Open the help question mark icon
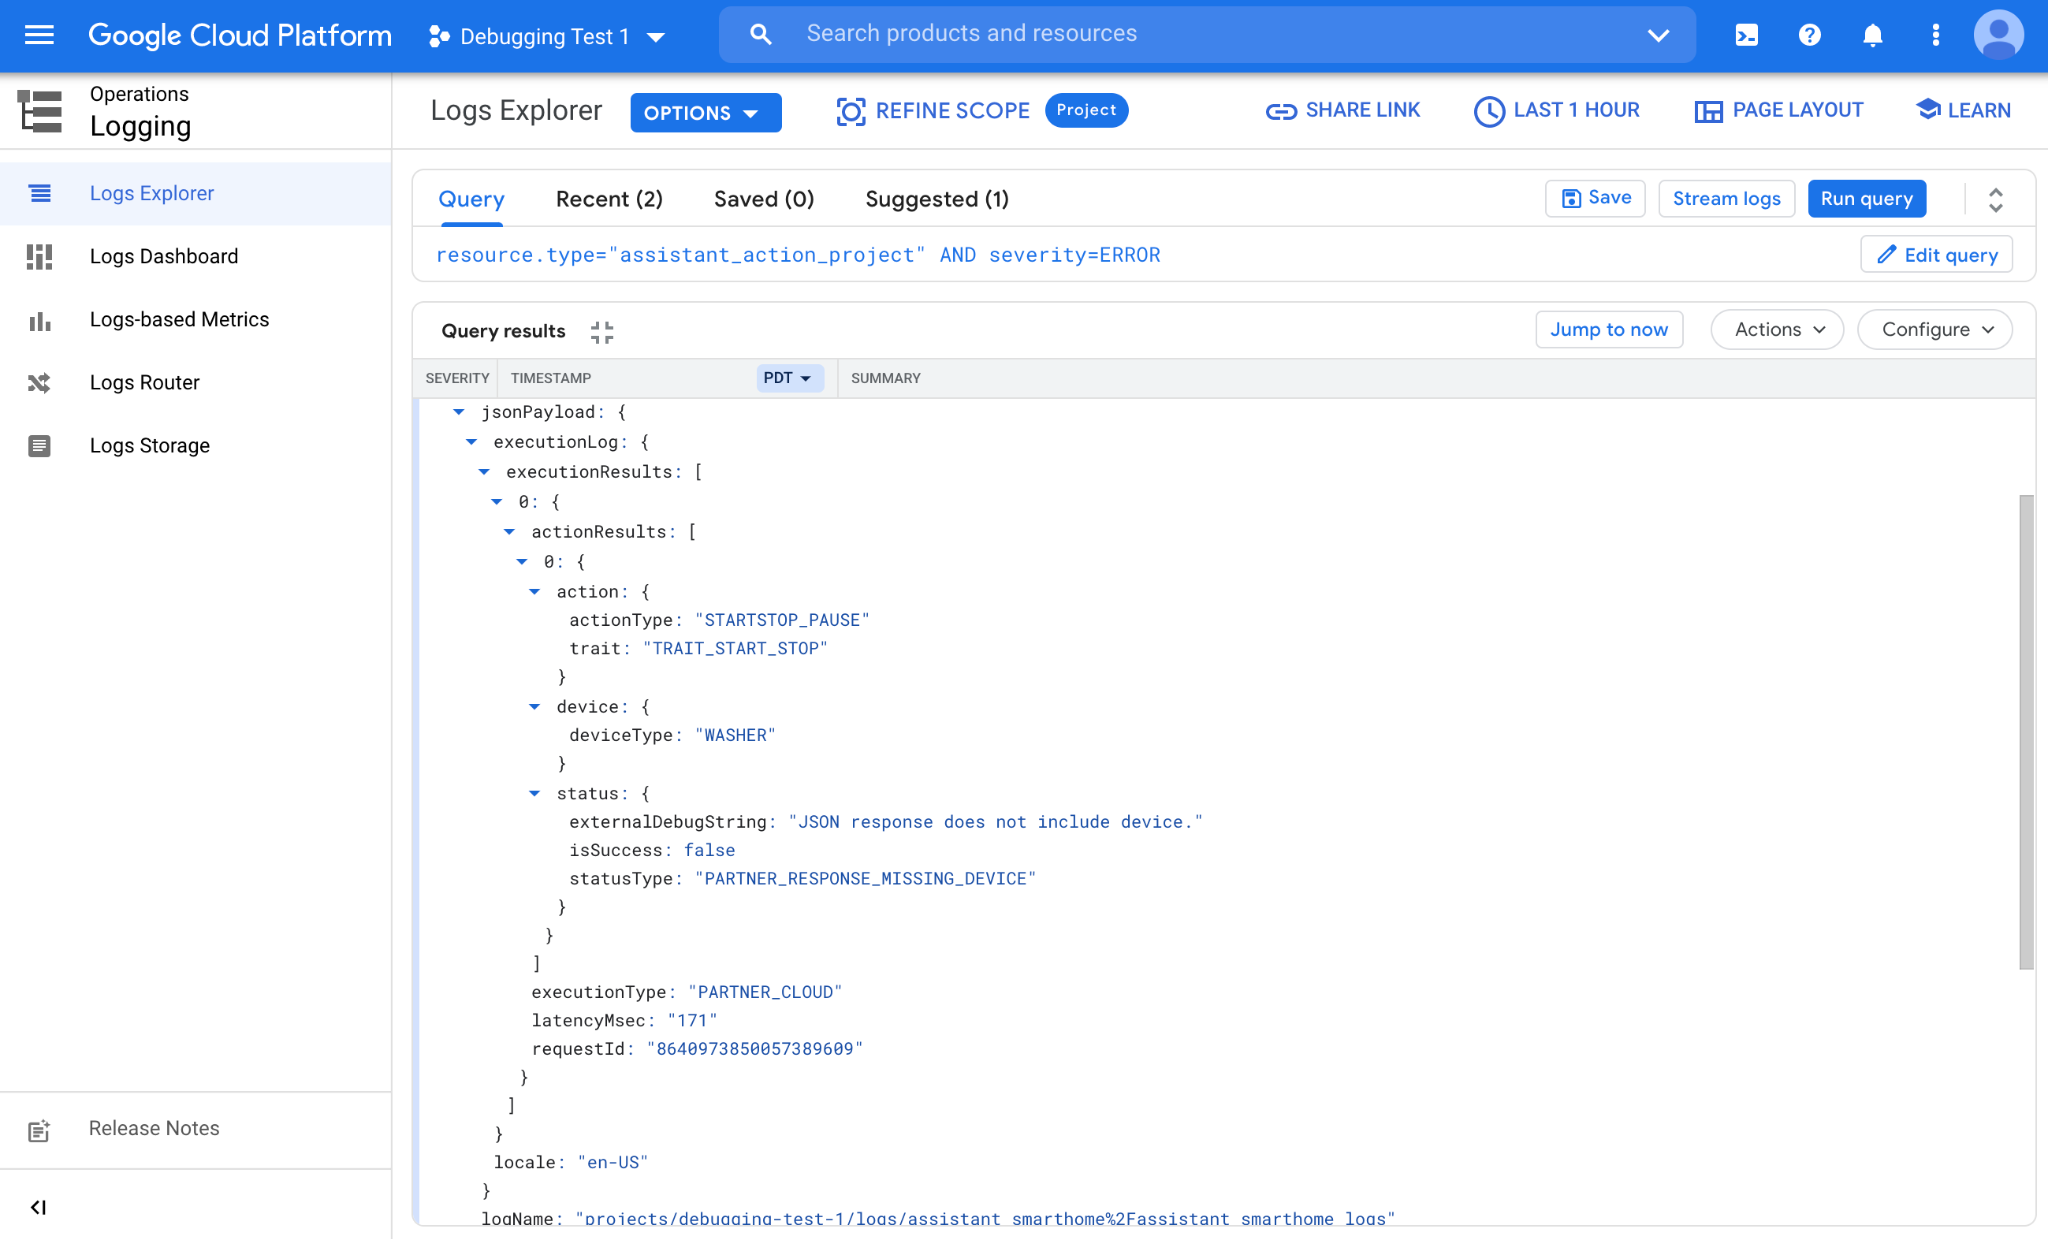 tap(1809, 36)
